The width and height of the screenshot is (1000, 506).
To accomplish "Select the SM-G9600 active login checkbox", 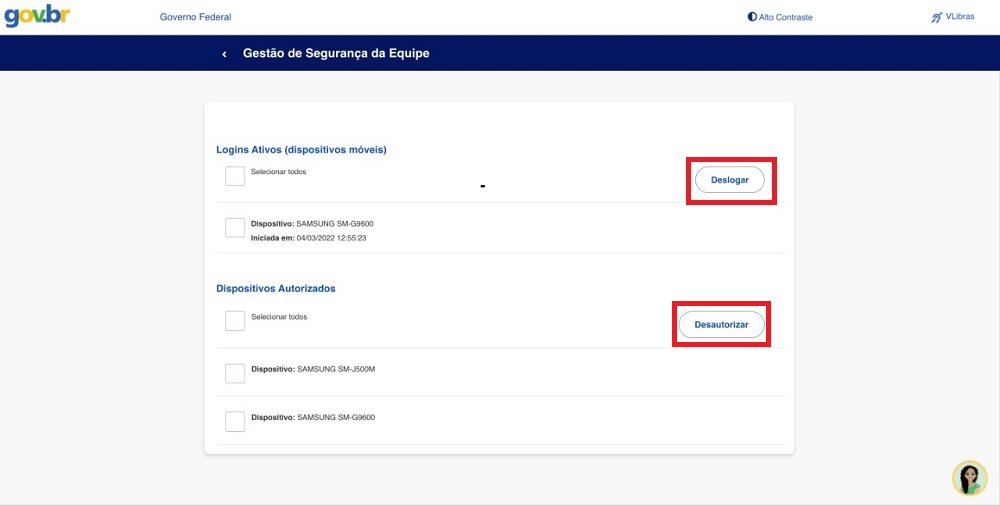I will 235,228.
